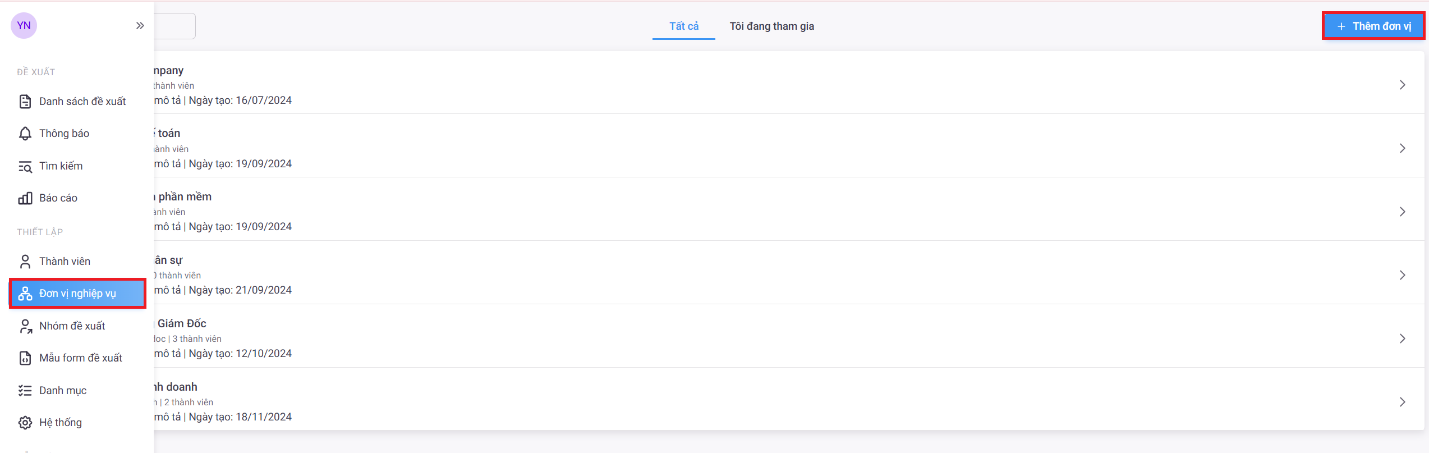
Task: Collapse the sidebar with the double-chevron
Action: pos(140,26)
